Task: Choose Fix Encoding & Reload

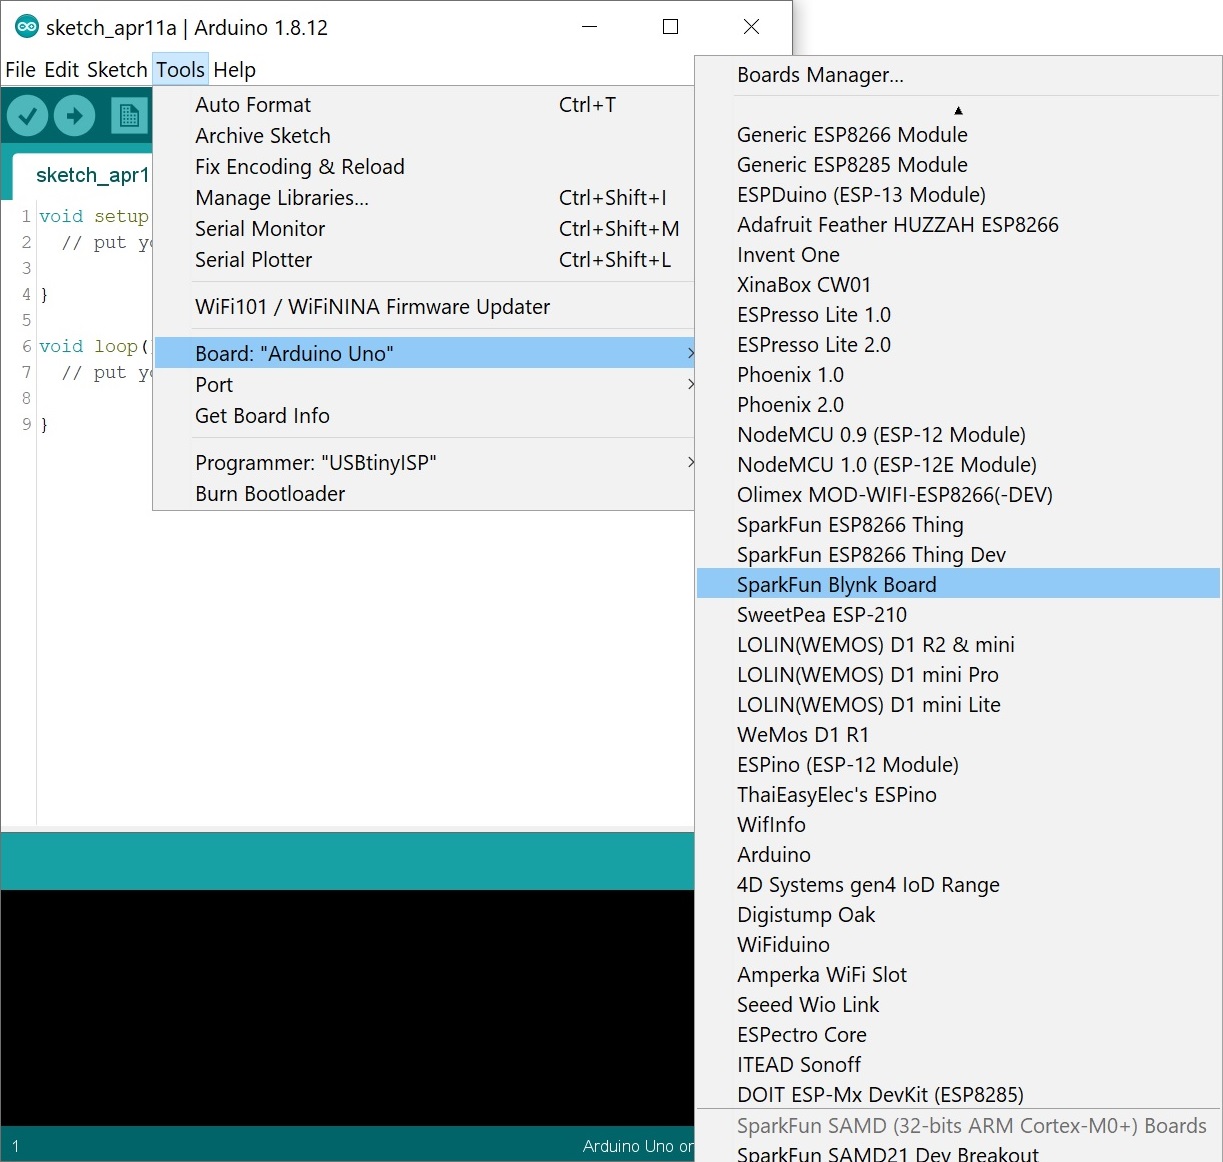Action: point(423,167)
